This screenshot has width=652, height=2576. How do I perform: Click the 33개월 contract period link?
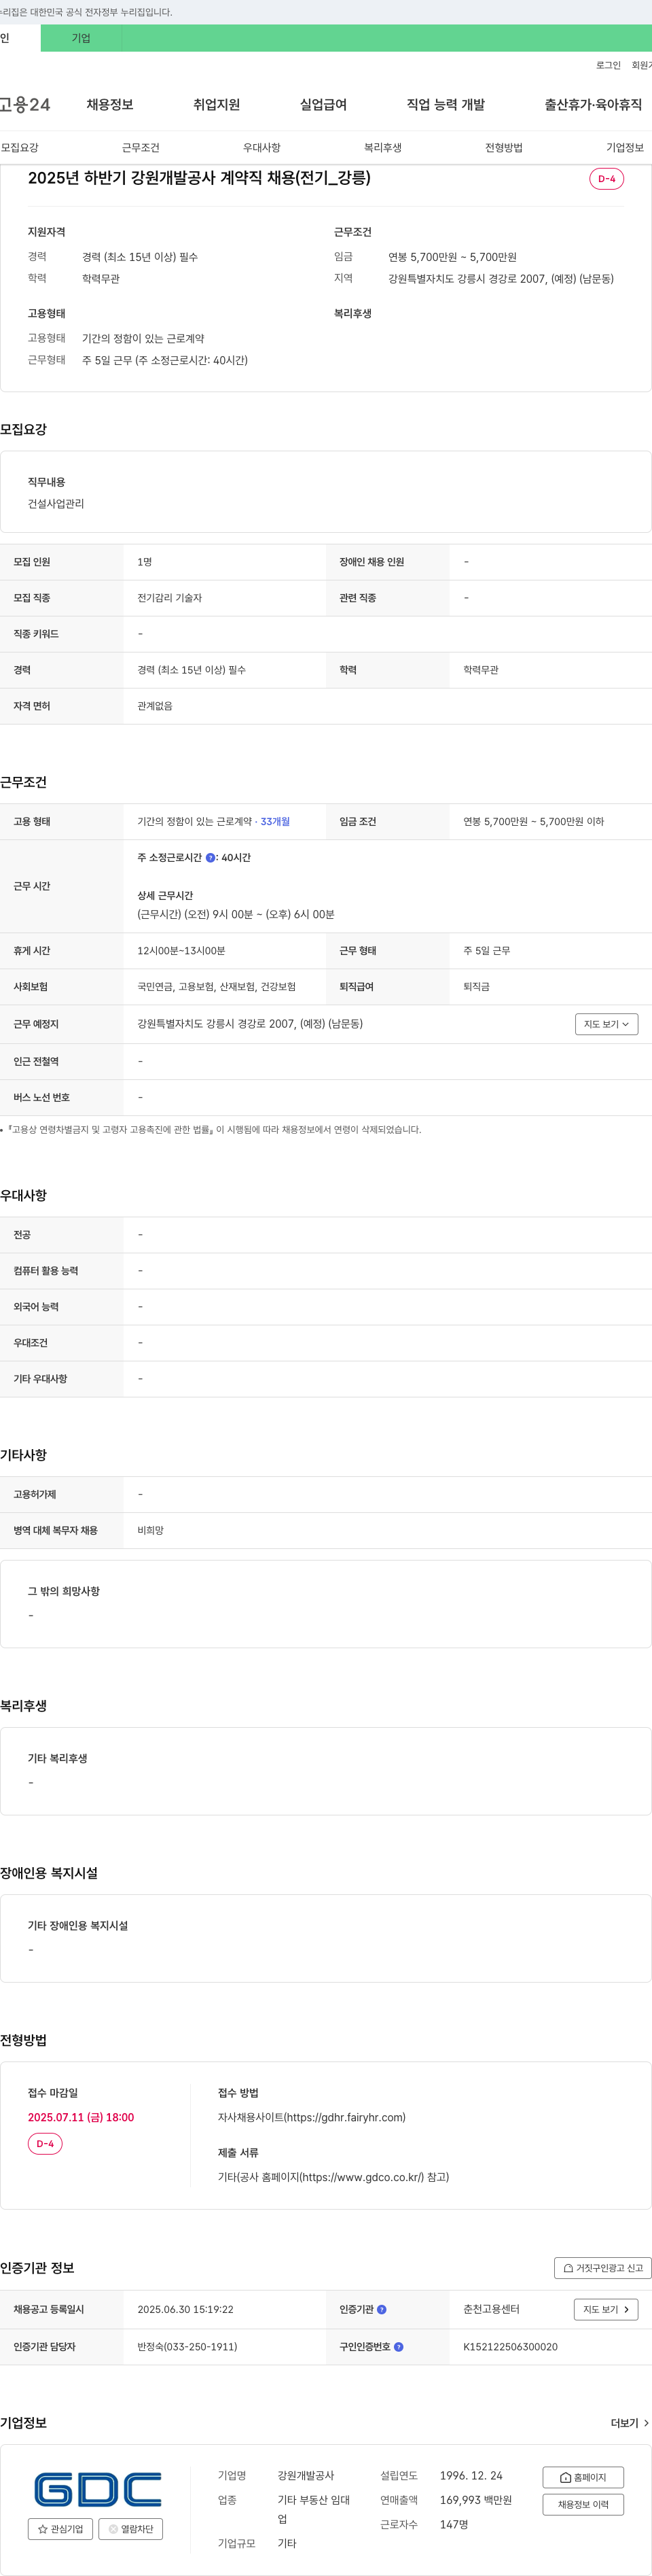[275, 822]
